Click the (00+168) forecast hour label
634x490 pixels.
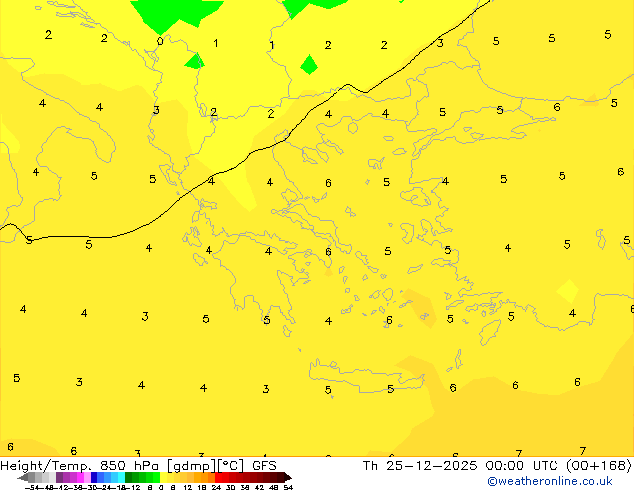click(x=596, y=465)
